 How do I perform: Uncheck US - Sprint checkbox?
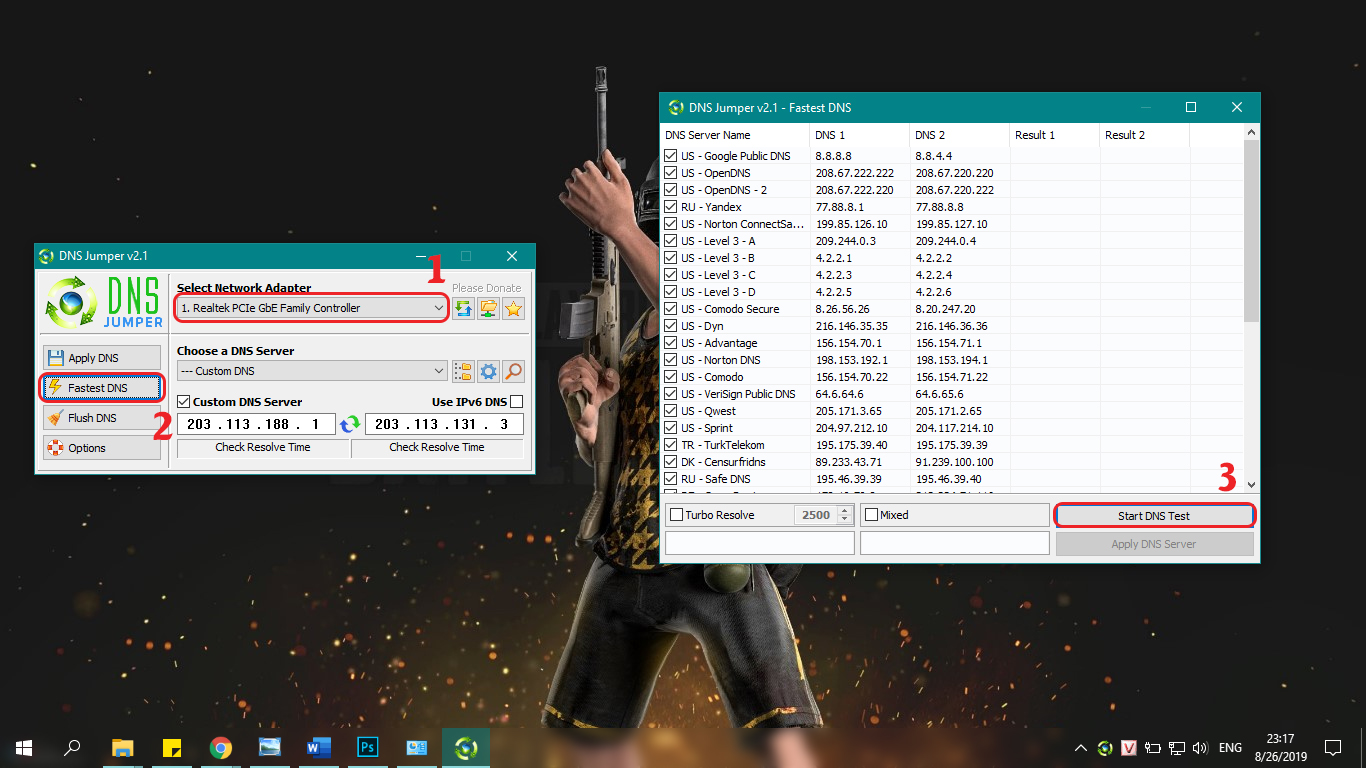coord(671,428)
